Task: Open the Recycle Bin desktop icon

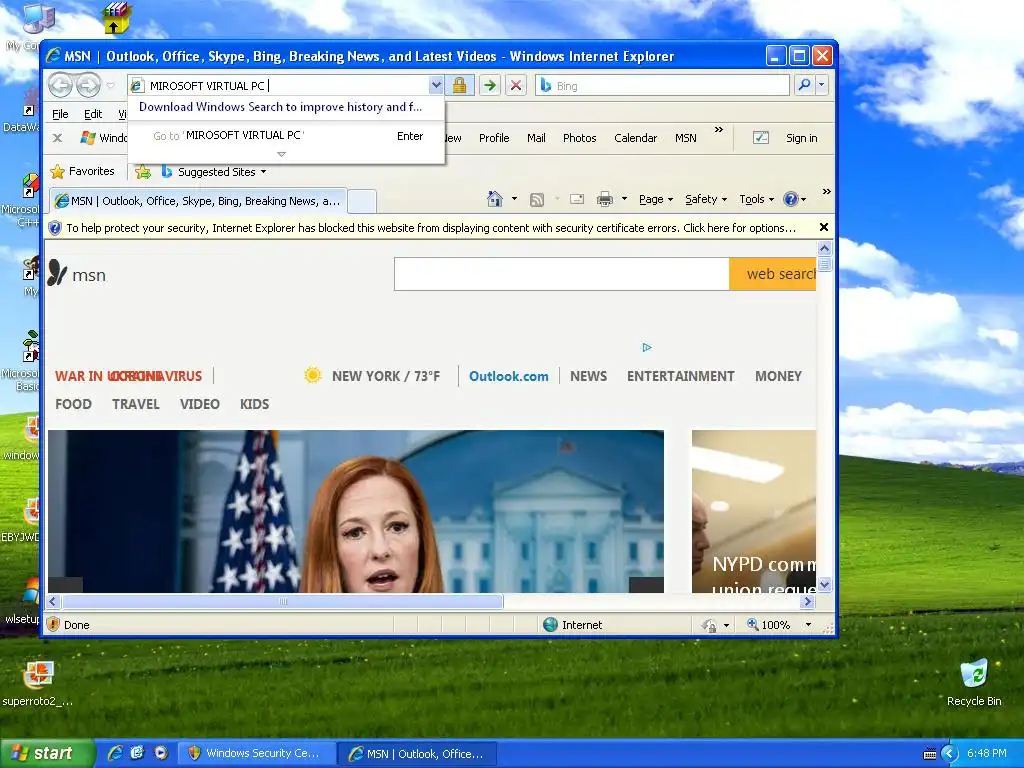Action: [x=974, y=682]
